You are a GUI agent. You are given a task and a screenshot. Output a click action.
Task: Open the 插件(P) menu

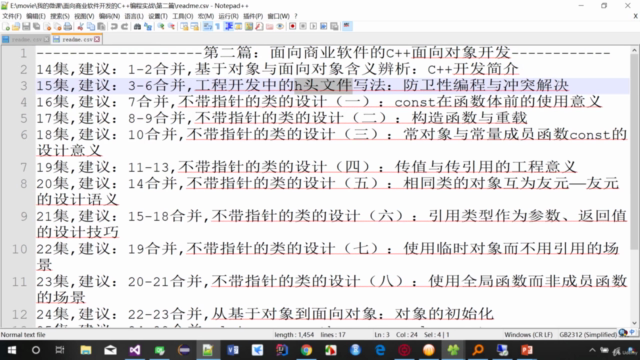pyautogui.click(x=253, y=16)
